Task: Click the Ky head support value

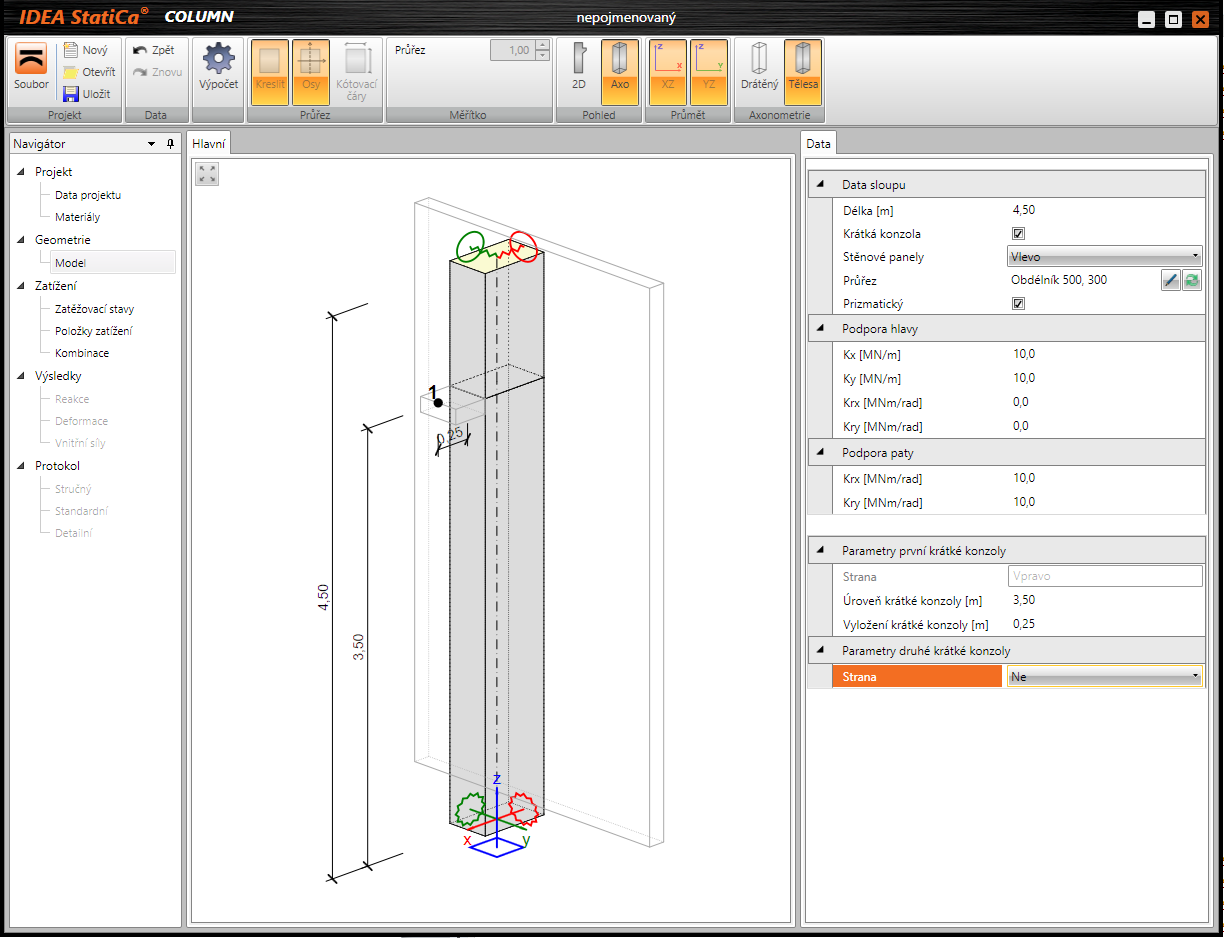Action: (x=1024, y=378)
